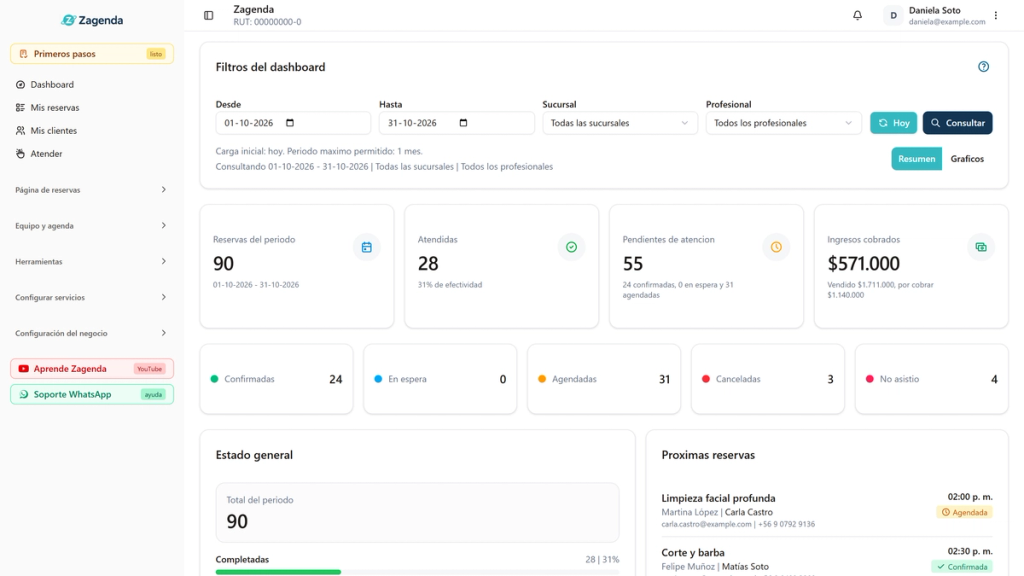Click the Confirmada status badge
This screenshot has width=1024, height=576.
961,566
